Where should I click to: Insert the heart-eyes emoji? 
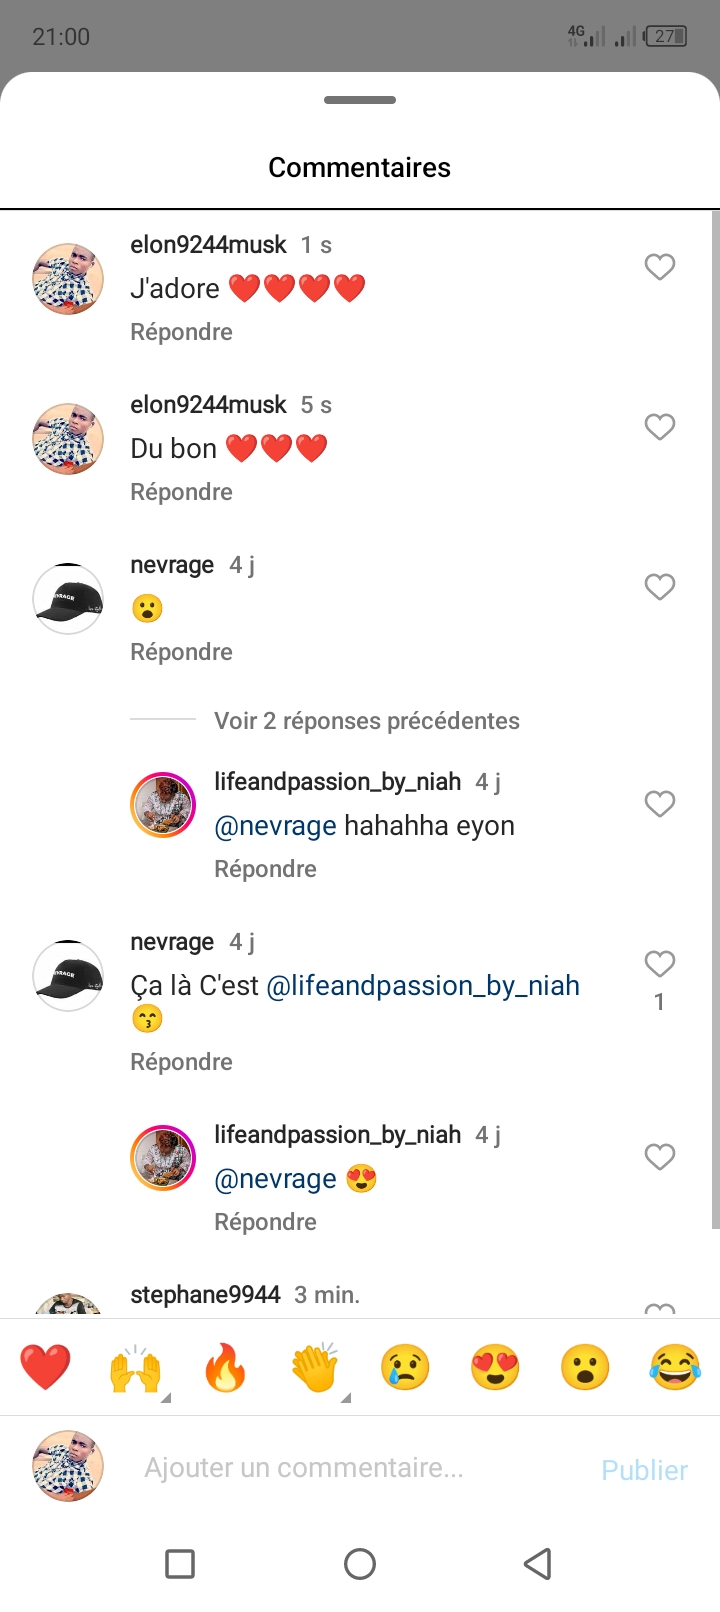495,1367
